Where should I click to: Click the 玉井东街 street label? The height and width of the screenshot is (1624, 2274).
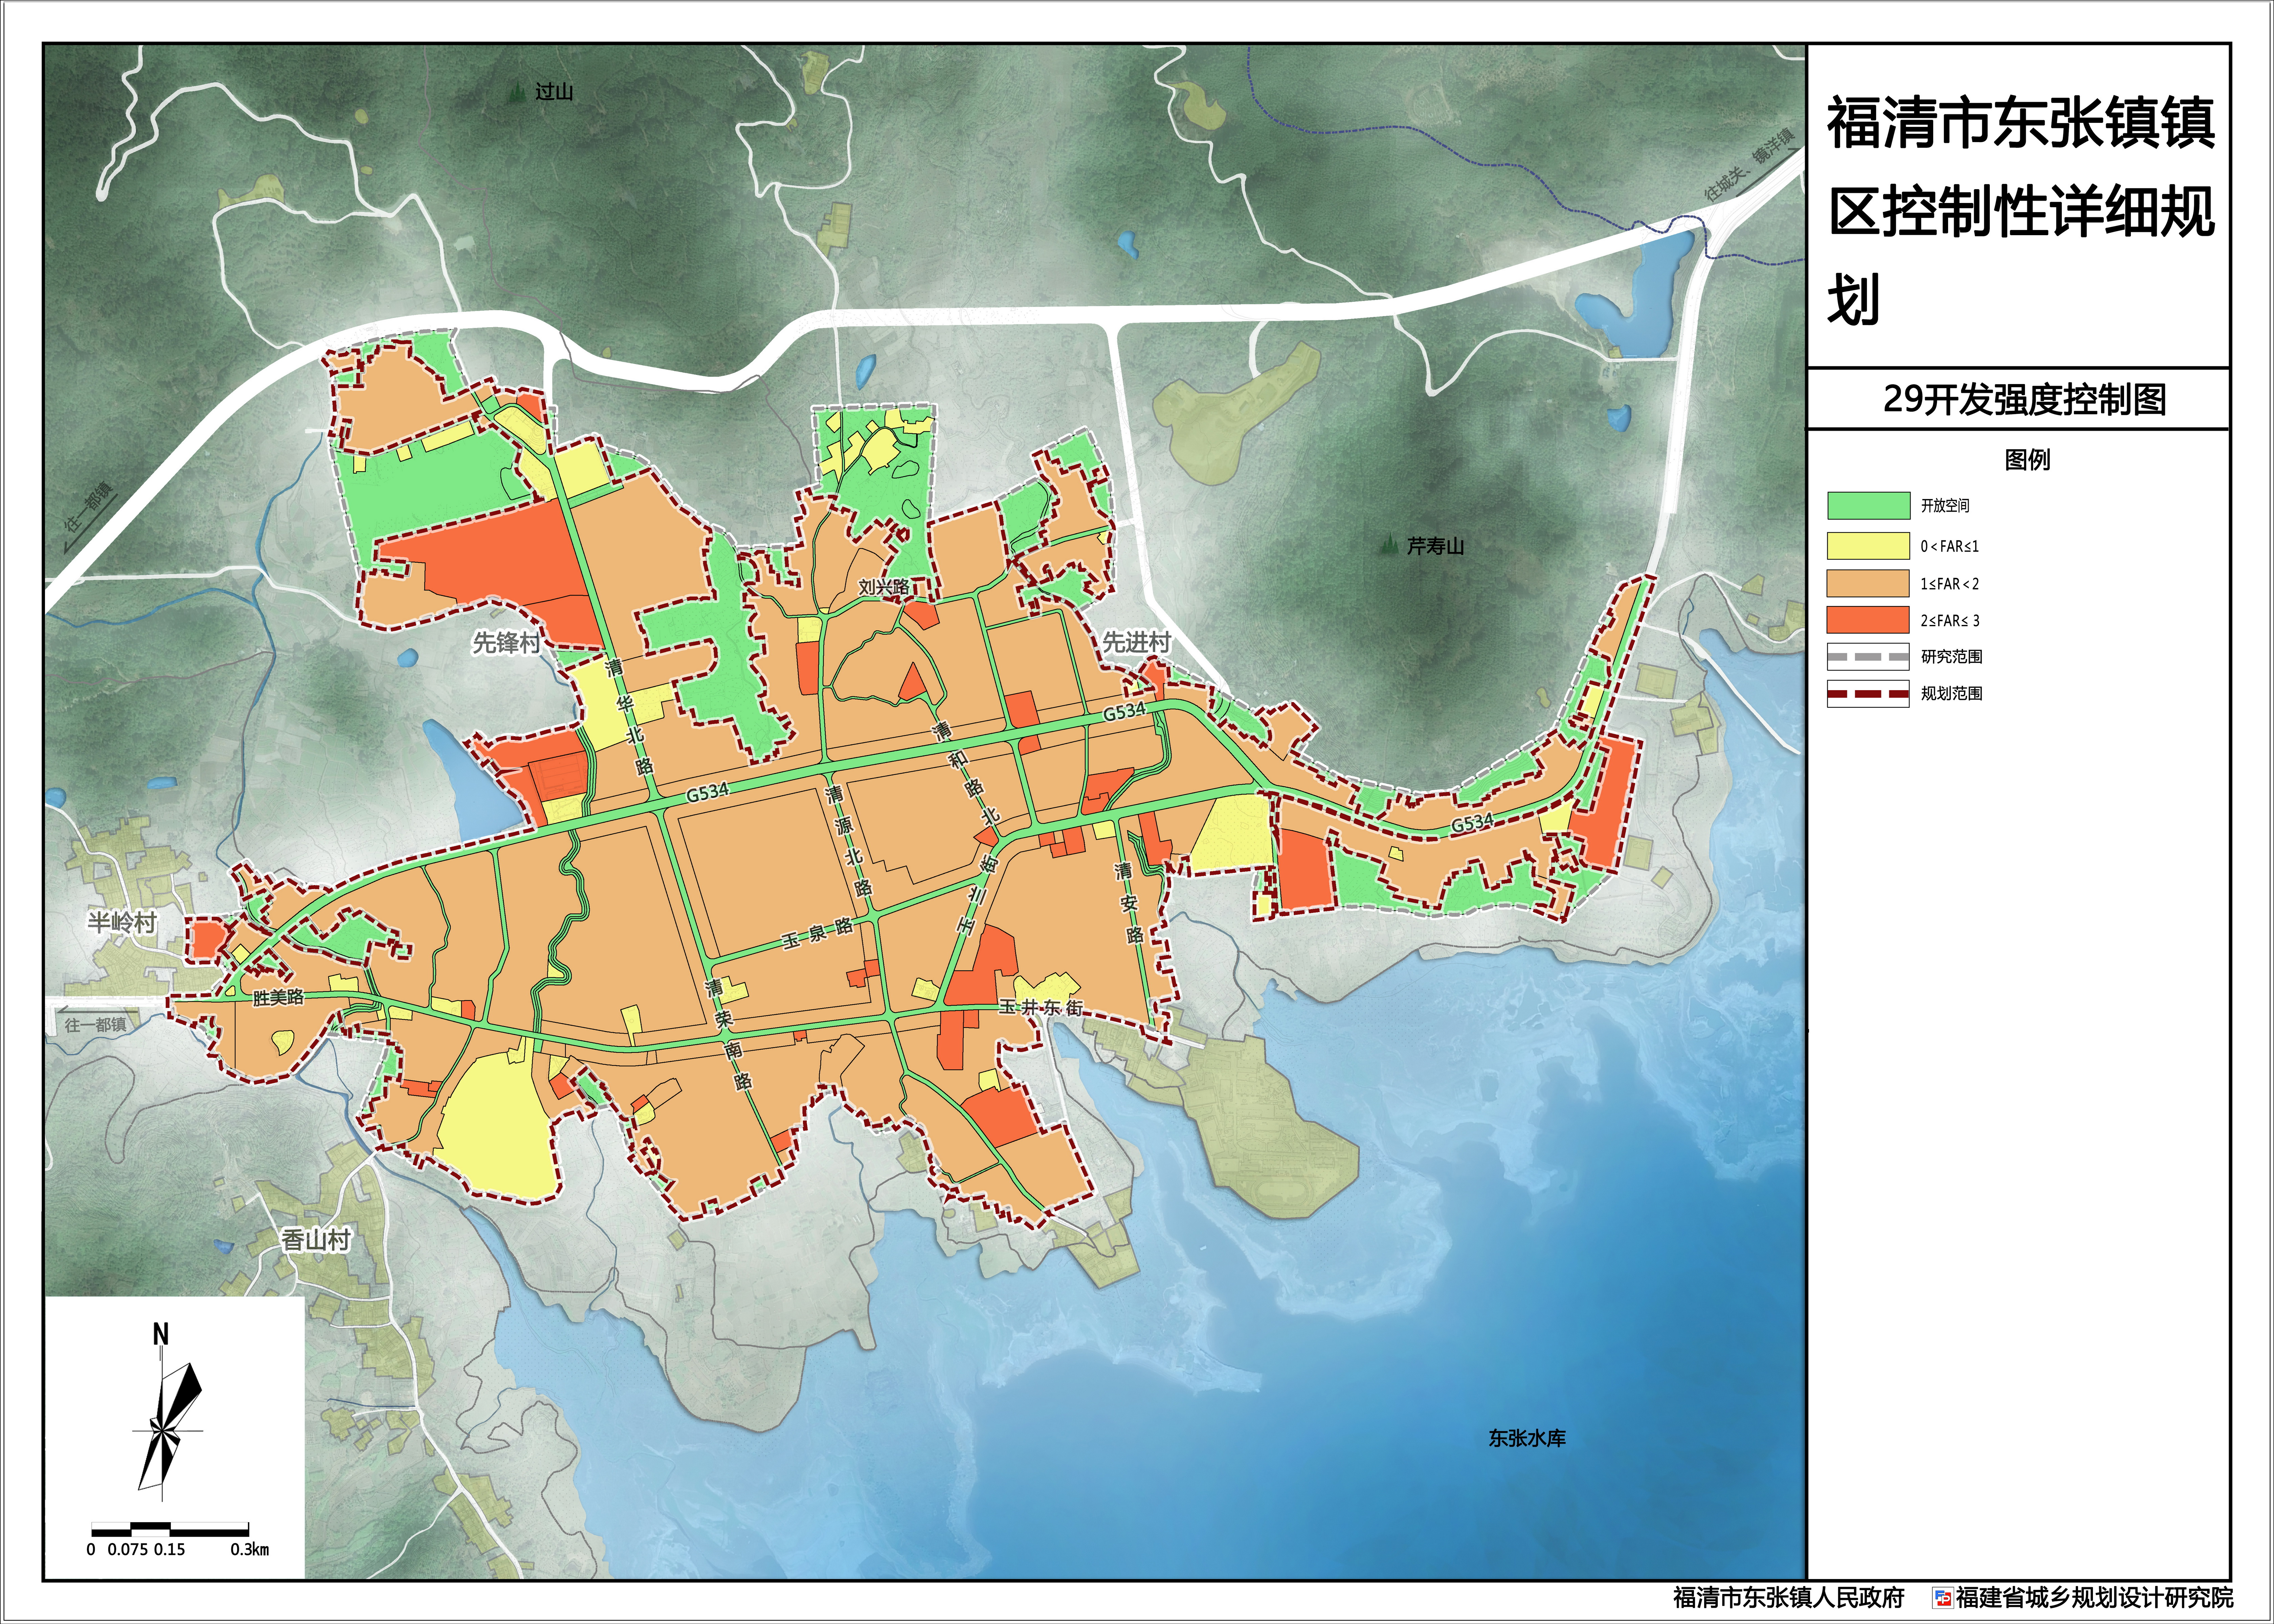(x=1041, y=1007)
